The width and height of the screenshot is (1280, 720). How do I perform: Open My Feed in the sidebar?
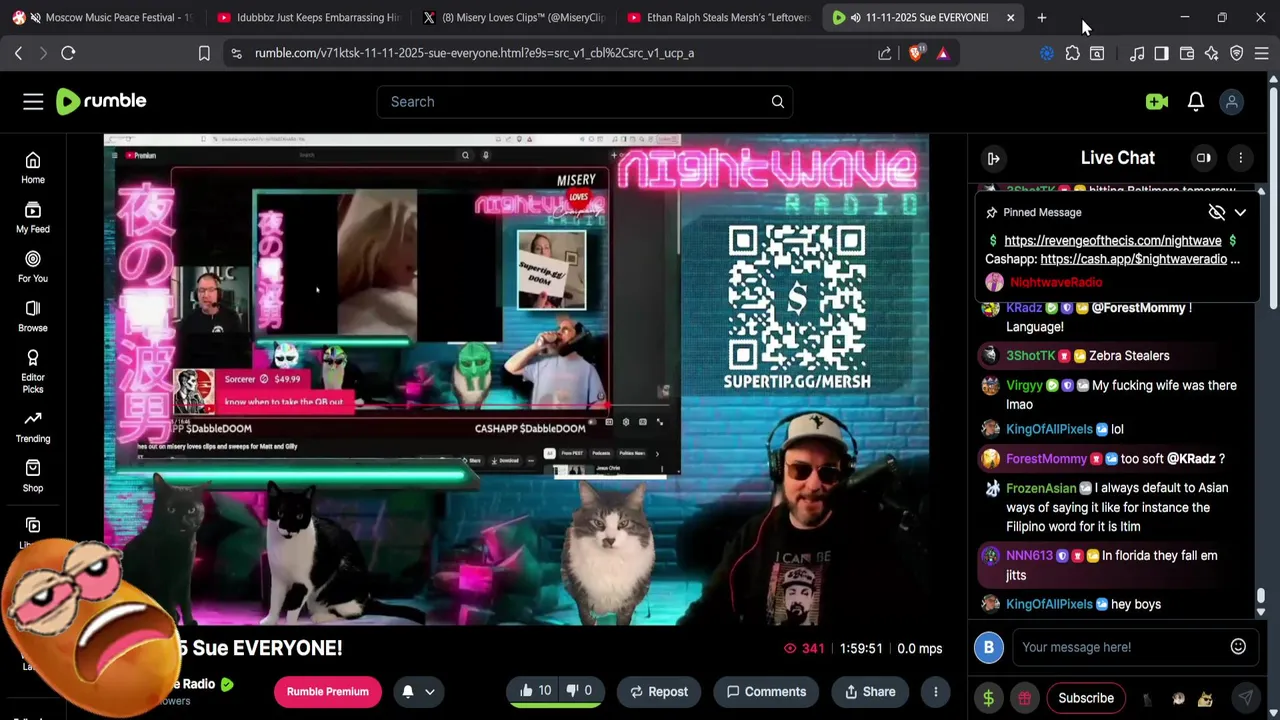coord(33,217)
